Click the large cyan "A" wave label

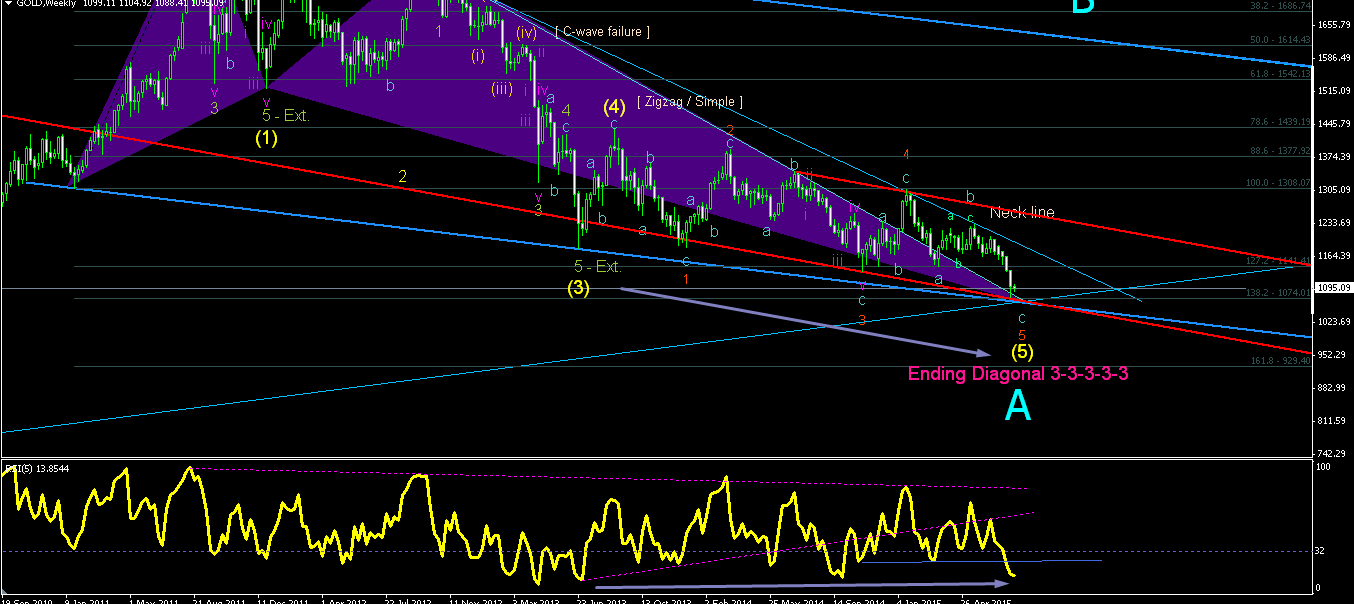pos(1017,405)
